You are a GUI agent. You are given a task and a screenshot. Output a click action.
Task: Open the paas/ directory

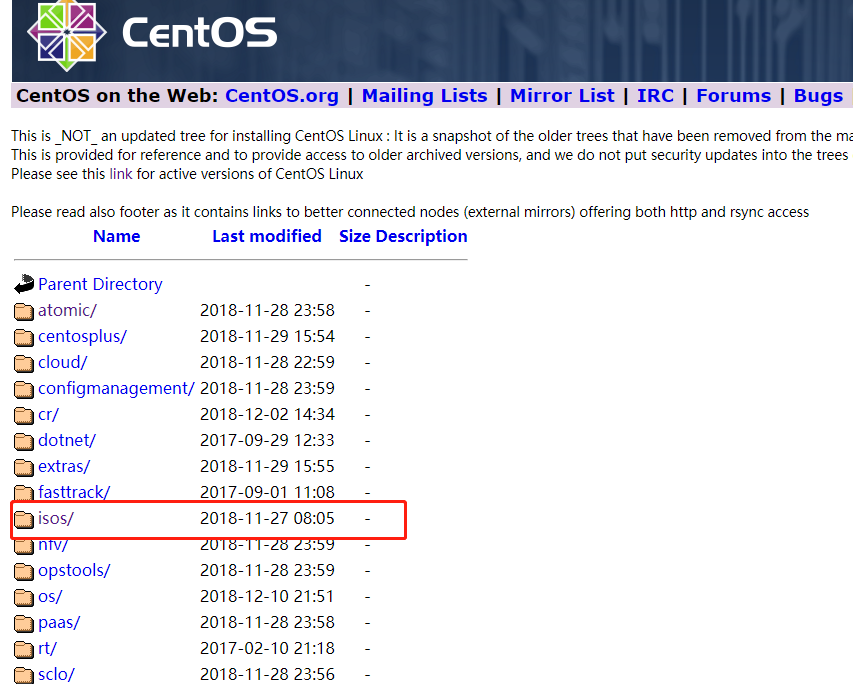coord(59,623)
